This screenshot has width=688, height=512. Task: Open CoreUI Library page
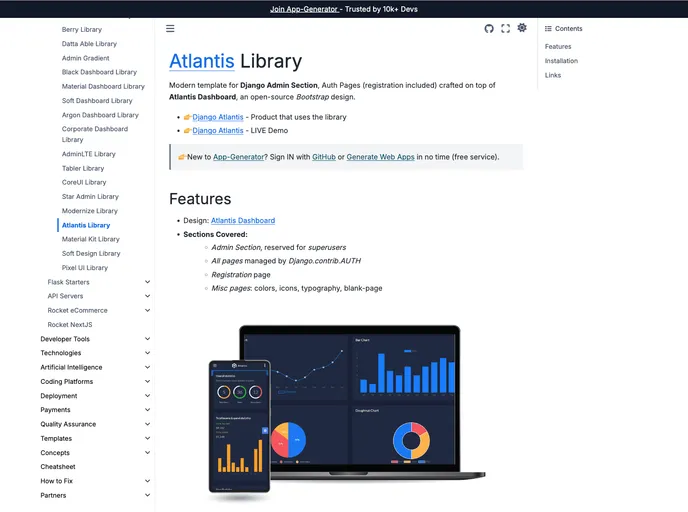pyautogui.click(x=84, y=182)
